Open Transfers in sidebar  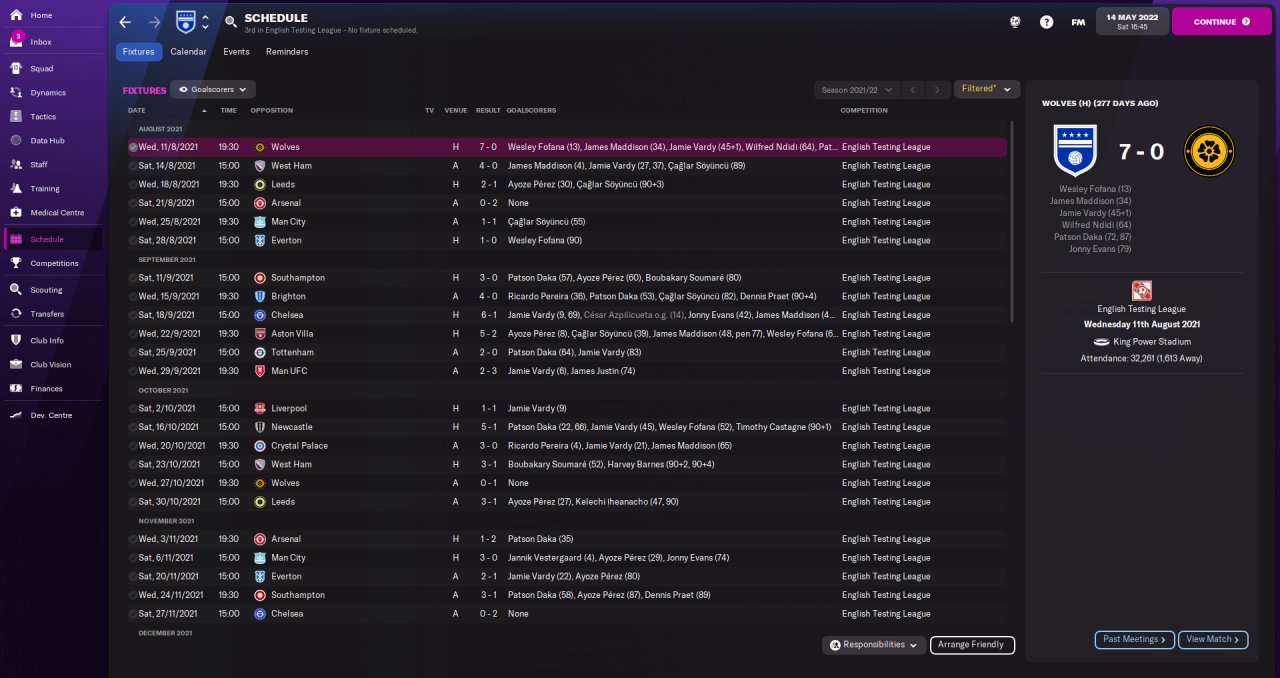(x=47, y=314)
